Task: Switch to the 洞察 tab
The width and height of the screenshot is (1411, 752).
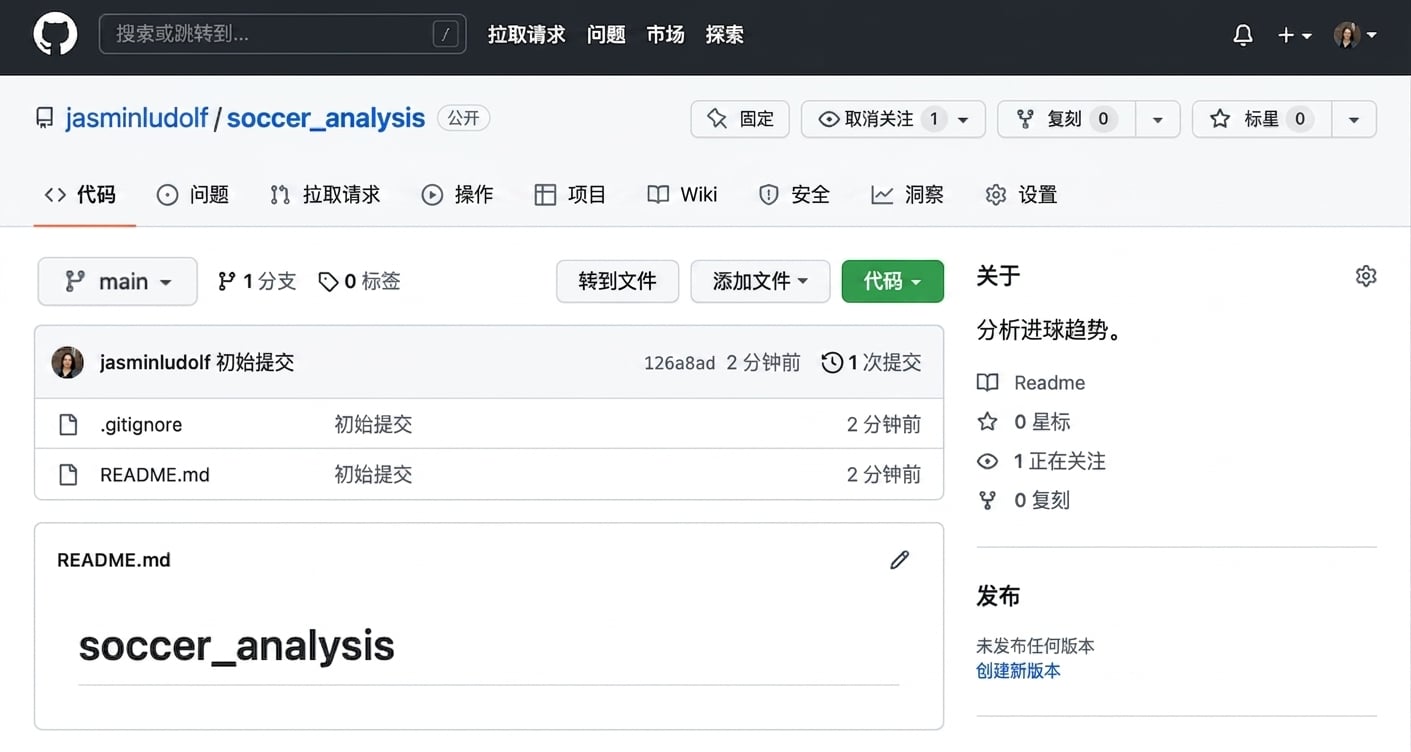Action: pyautogui.click(x=907, y=195)
